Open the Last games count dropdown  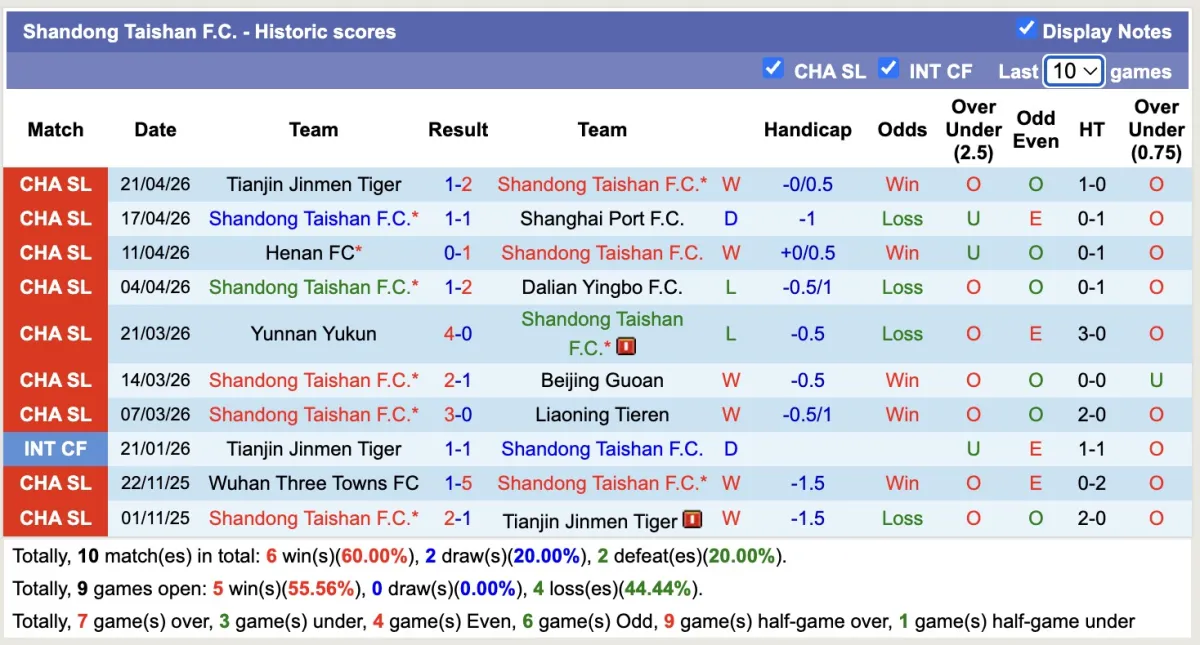1073,71
